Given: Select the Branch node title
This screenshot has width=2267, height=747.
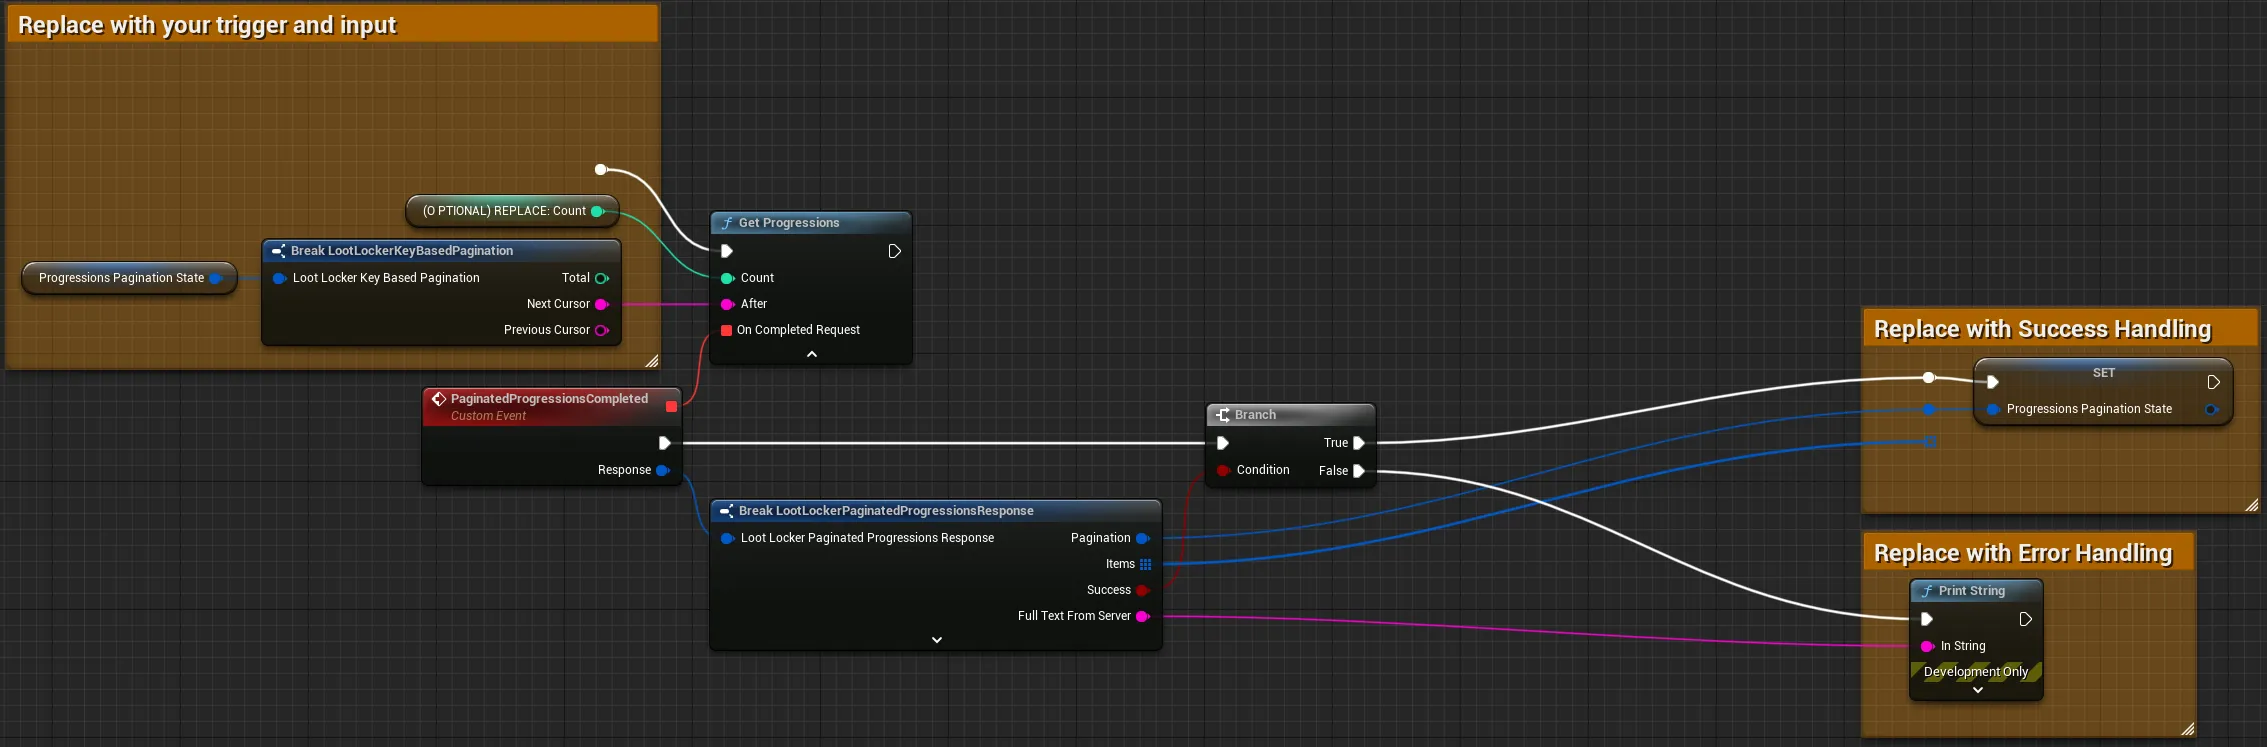Looking at the screenshot, I should point(1255,415).
